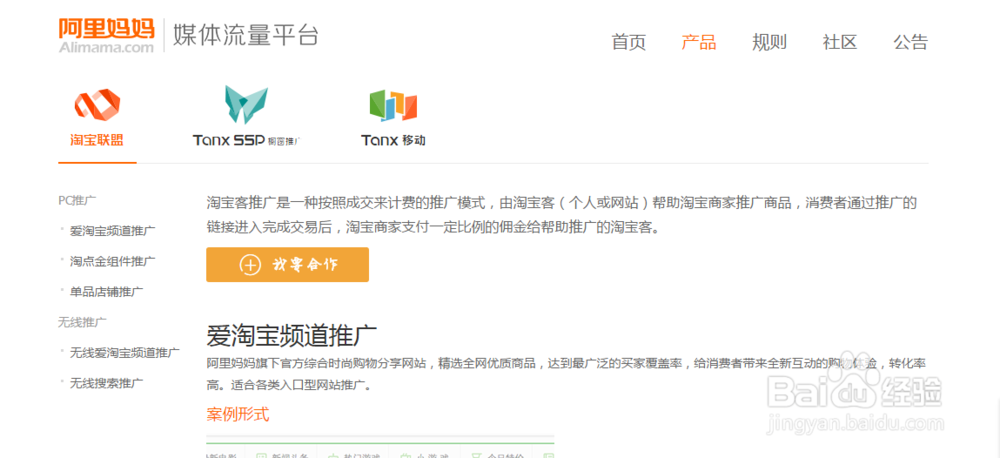The width and height of the screenshot is (1000, 458).
Task: Click the 爱淘宝频道推广 section heading
Action: (291, 336)
